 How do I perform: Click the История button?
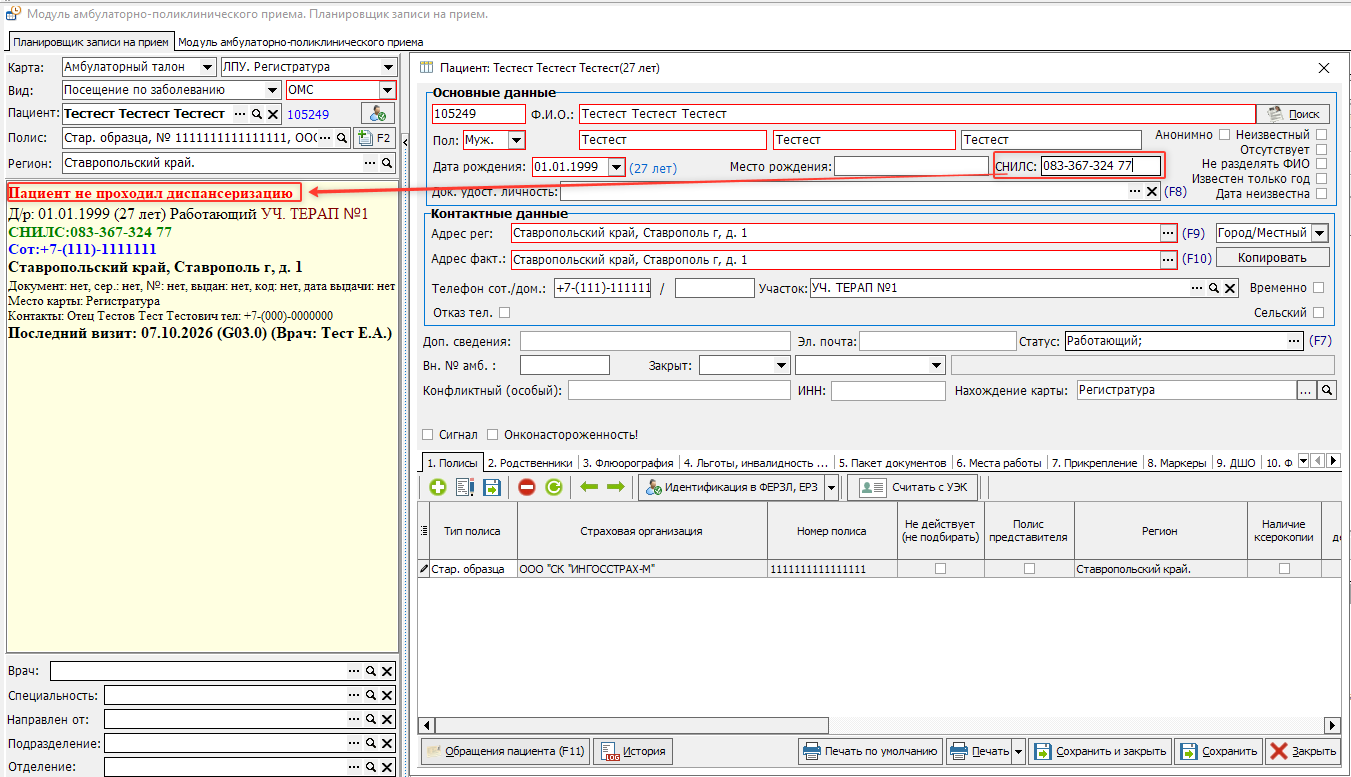point(634,751)
